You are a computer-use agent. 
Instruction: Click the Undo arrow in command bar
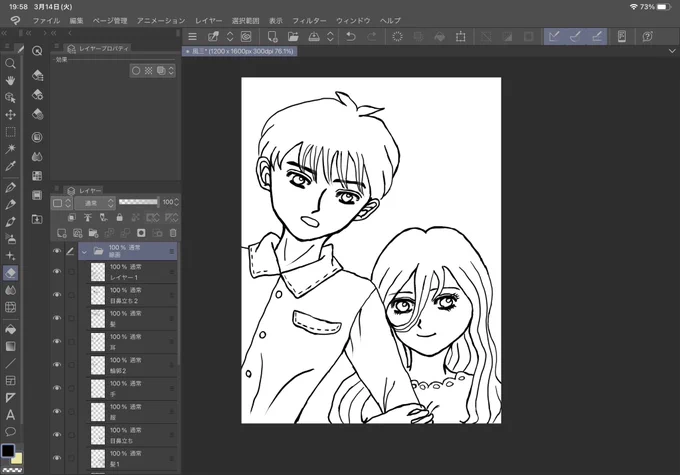[351, 37]
